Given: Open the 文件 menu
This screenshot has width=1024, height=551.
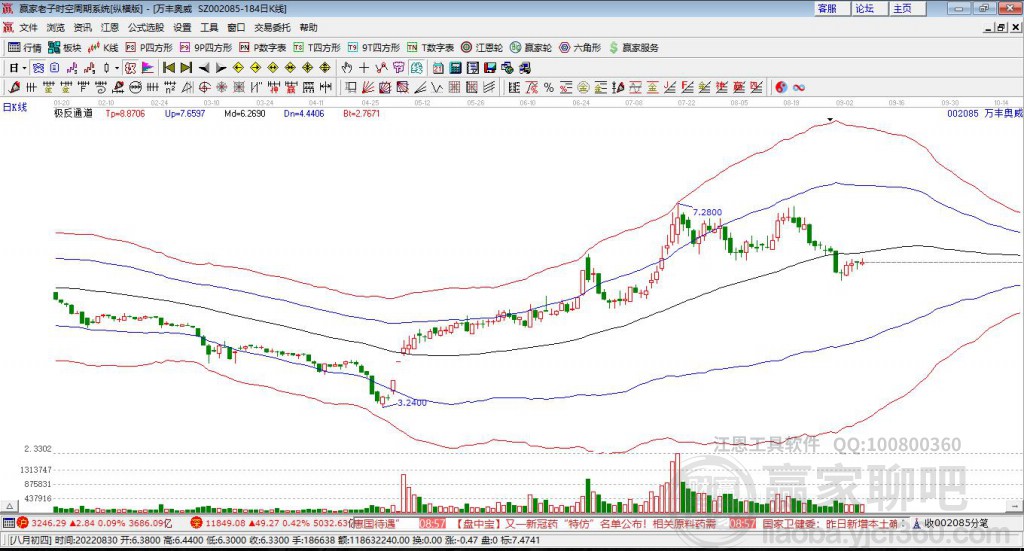Looking at the screenshot, I should pos(29,27).
